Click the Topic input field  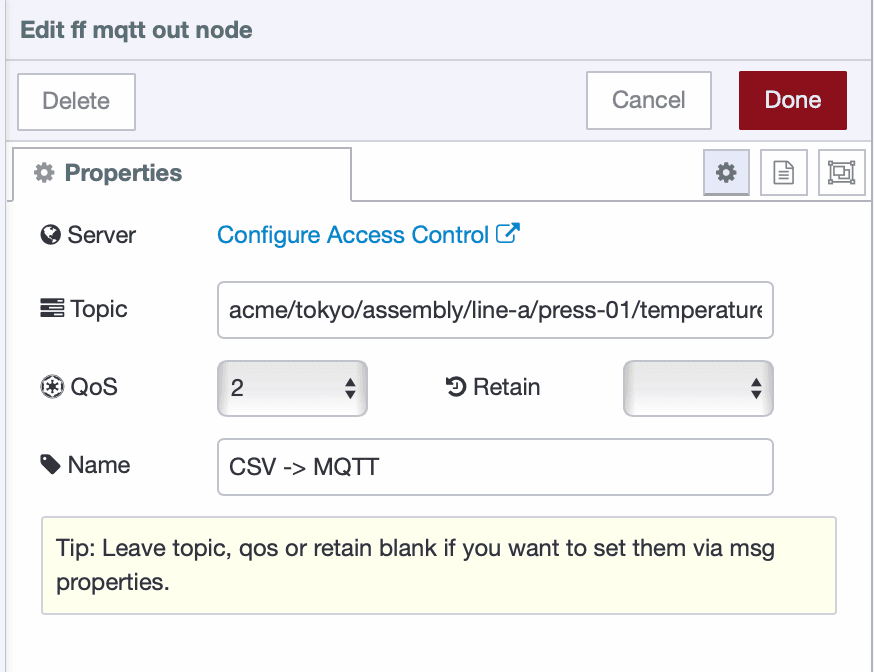pos(495,310)
